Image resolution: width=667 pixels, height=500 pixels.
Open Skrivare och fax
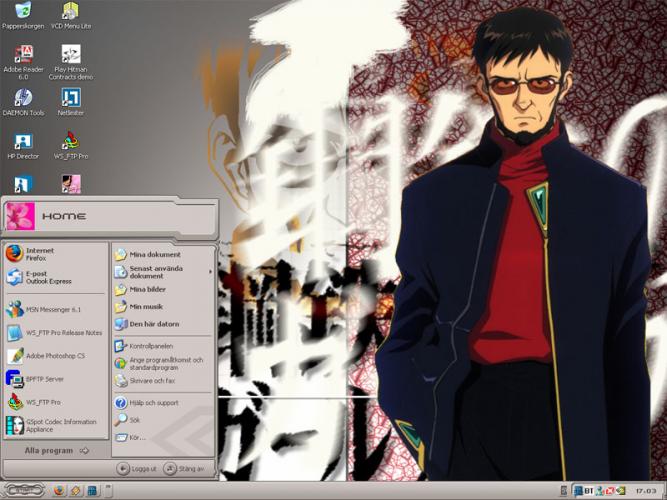[x=163, y=381]
